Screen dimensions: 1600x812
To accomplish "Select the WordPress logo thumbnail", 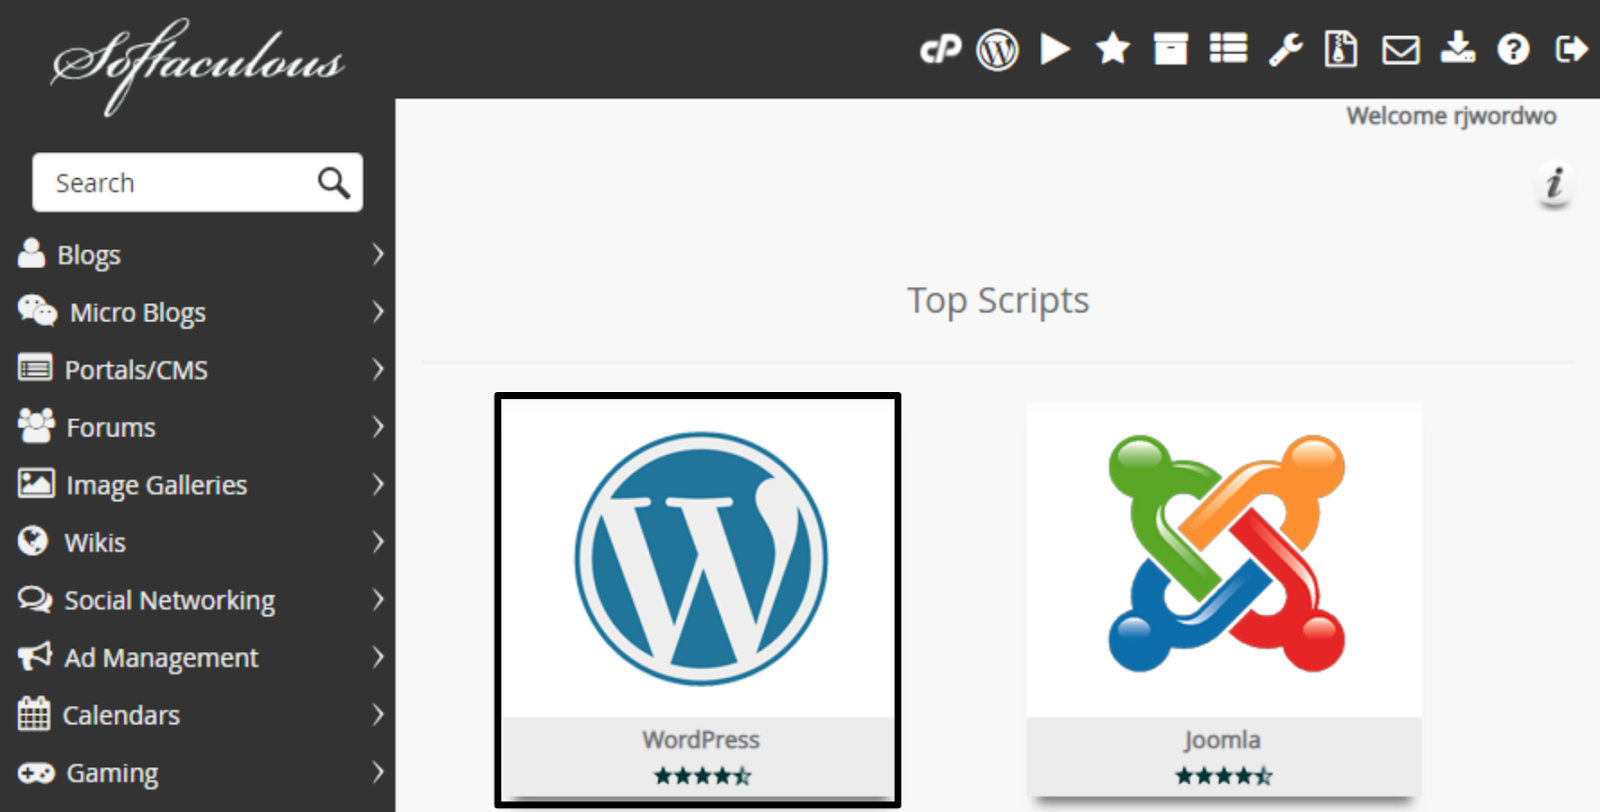I will point(701,558).
